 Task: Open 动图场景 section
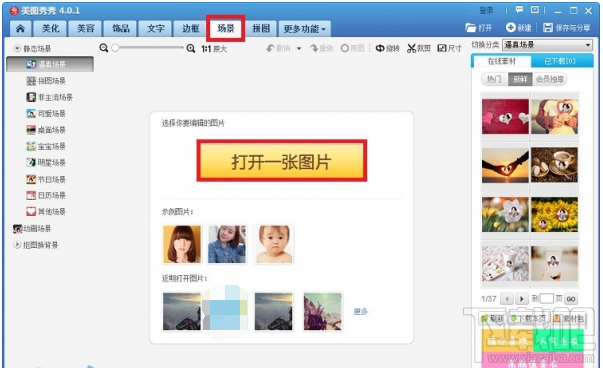pyautogui.click(x=32, y=228)
